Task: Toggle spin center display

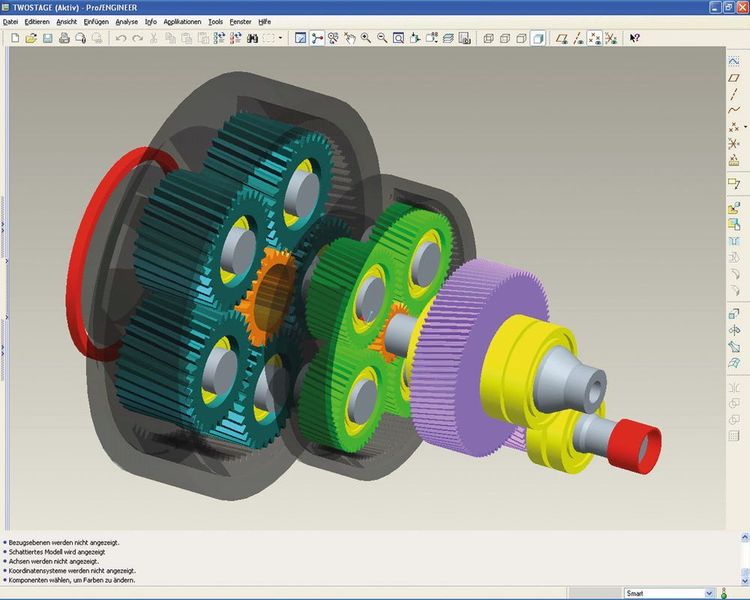Action: 317,38
